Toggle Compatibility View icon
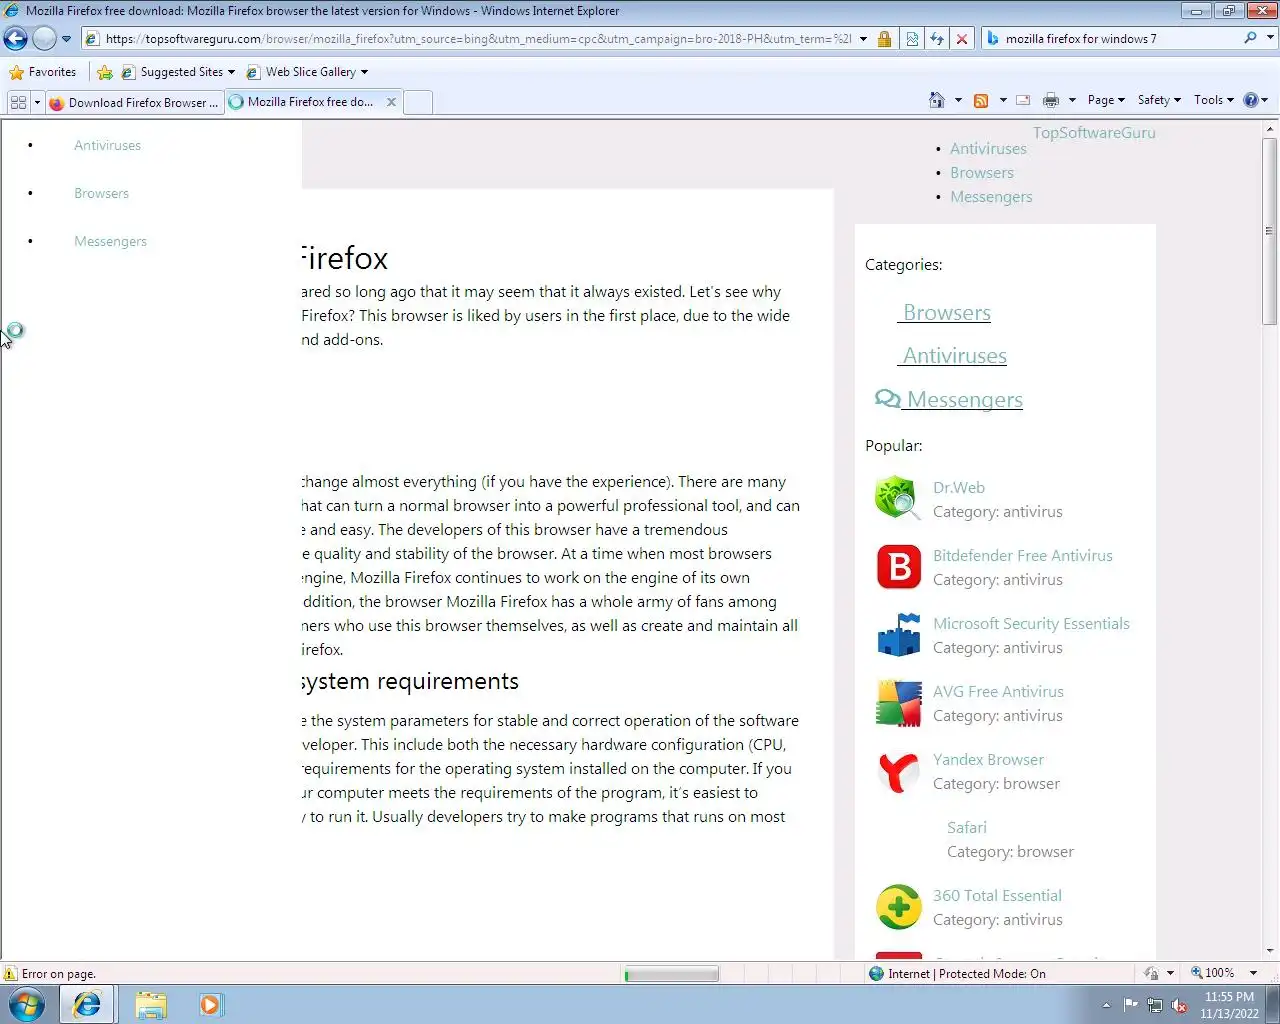 (912, 39)
